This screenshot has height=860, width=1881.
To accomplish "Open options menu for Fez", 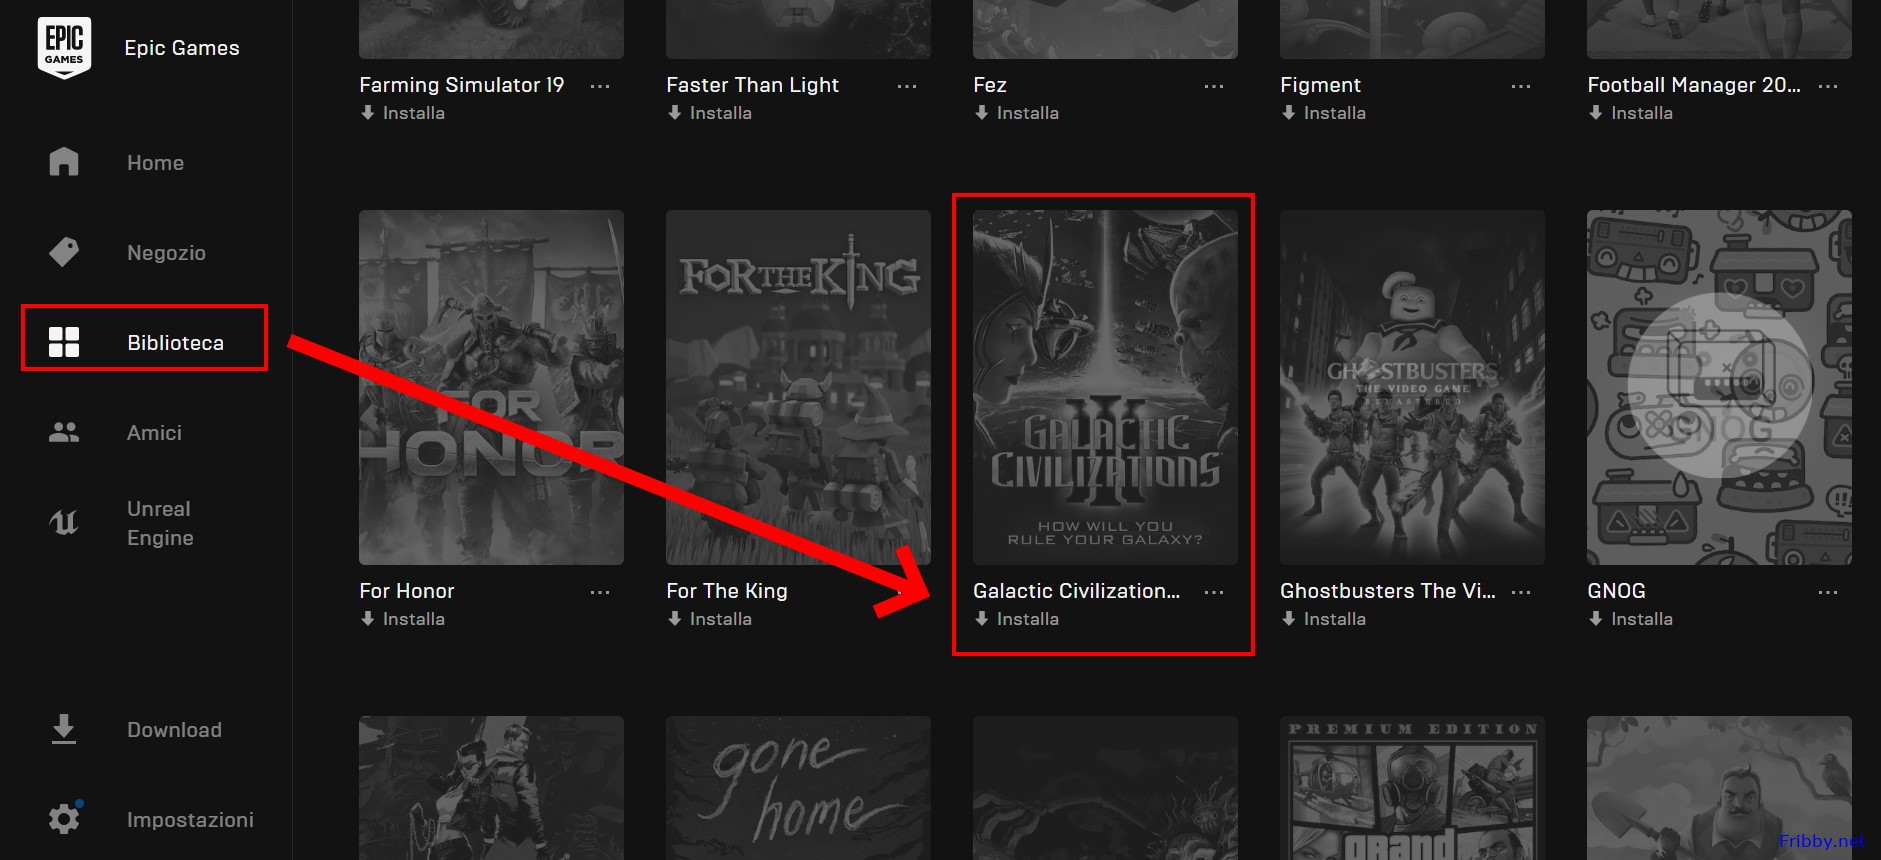I will [x=1214, y=86].
